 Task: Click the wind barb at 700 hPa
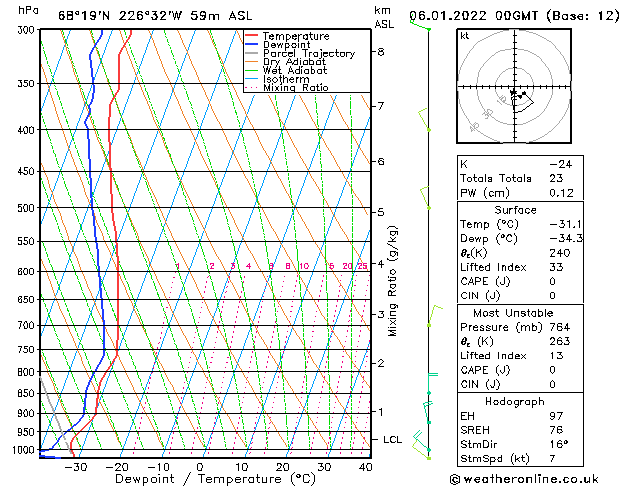pyautogui.click(x=434, y=316)
